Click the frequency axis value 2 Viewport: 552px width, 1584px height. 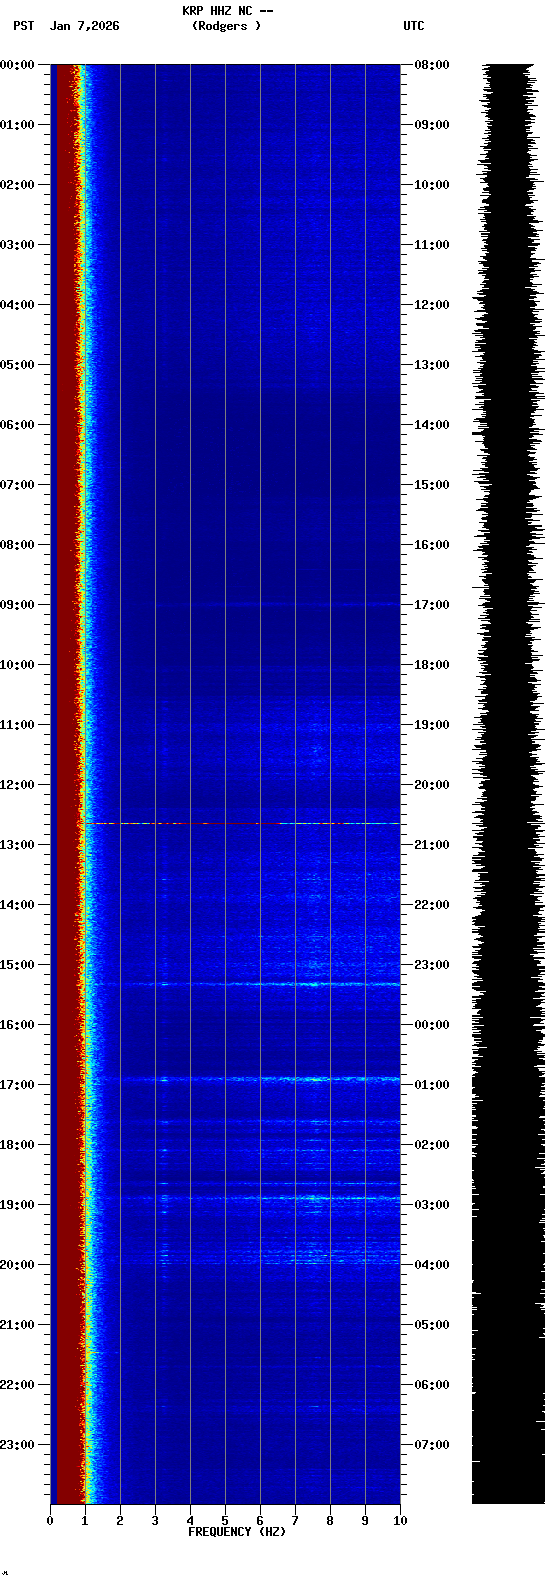click(120, 1521)
